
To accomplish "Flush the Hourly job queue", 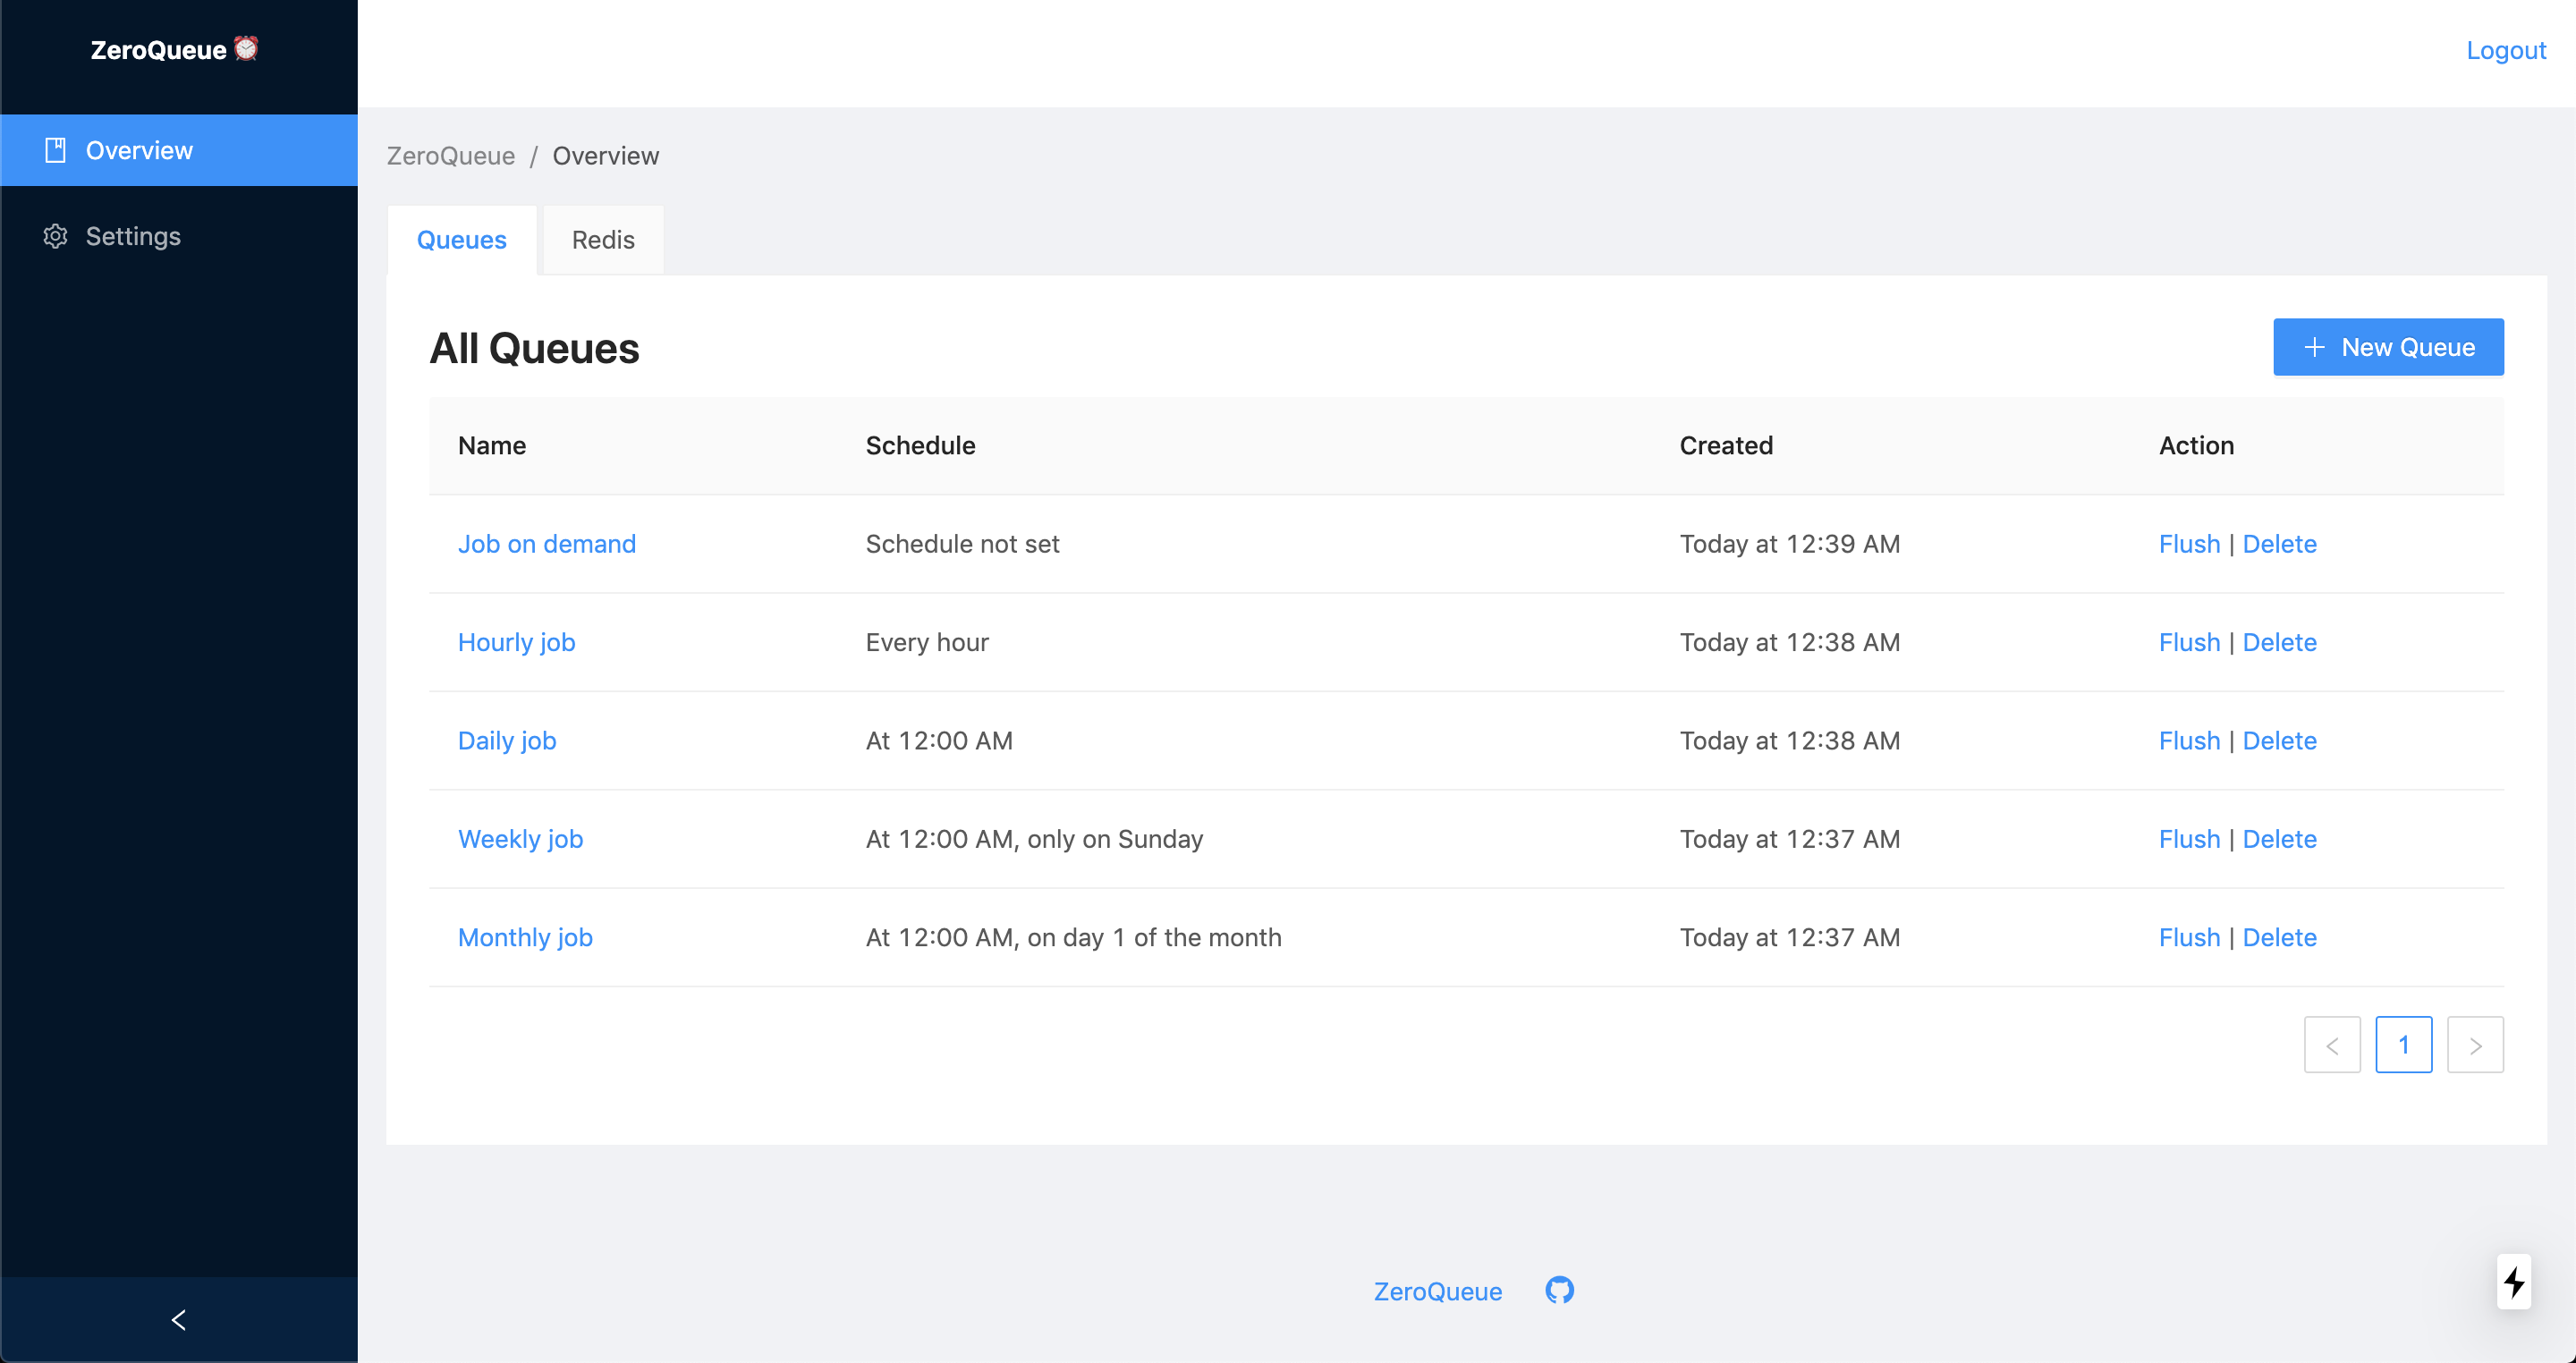I will coord(2188,642).
